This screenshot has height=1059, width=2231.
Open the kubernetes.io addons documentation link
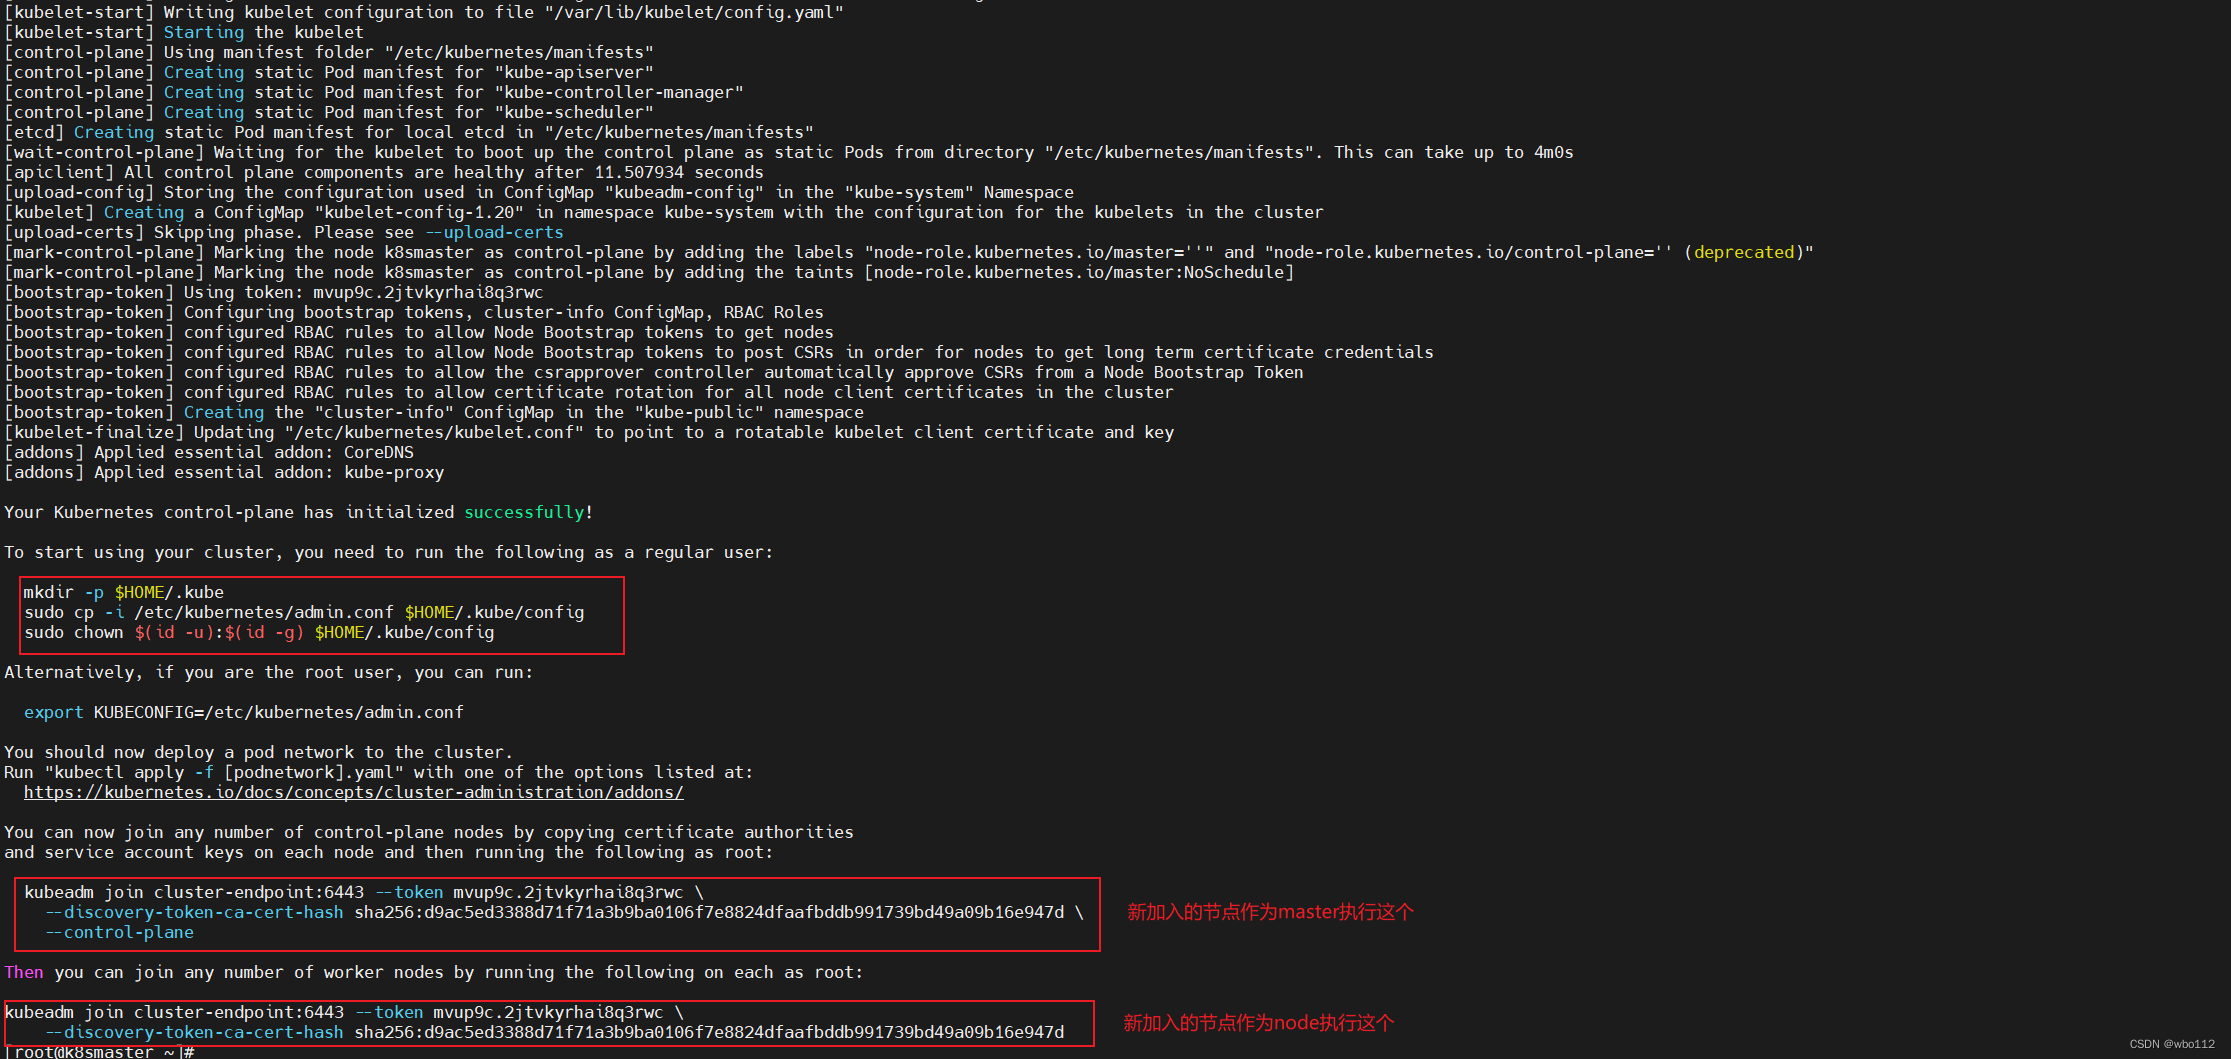(354, 792)
